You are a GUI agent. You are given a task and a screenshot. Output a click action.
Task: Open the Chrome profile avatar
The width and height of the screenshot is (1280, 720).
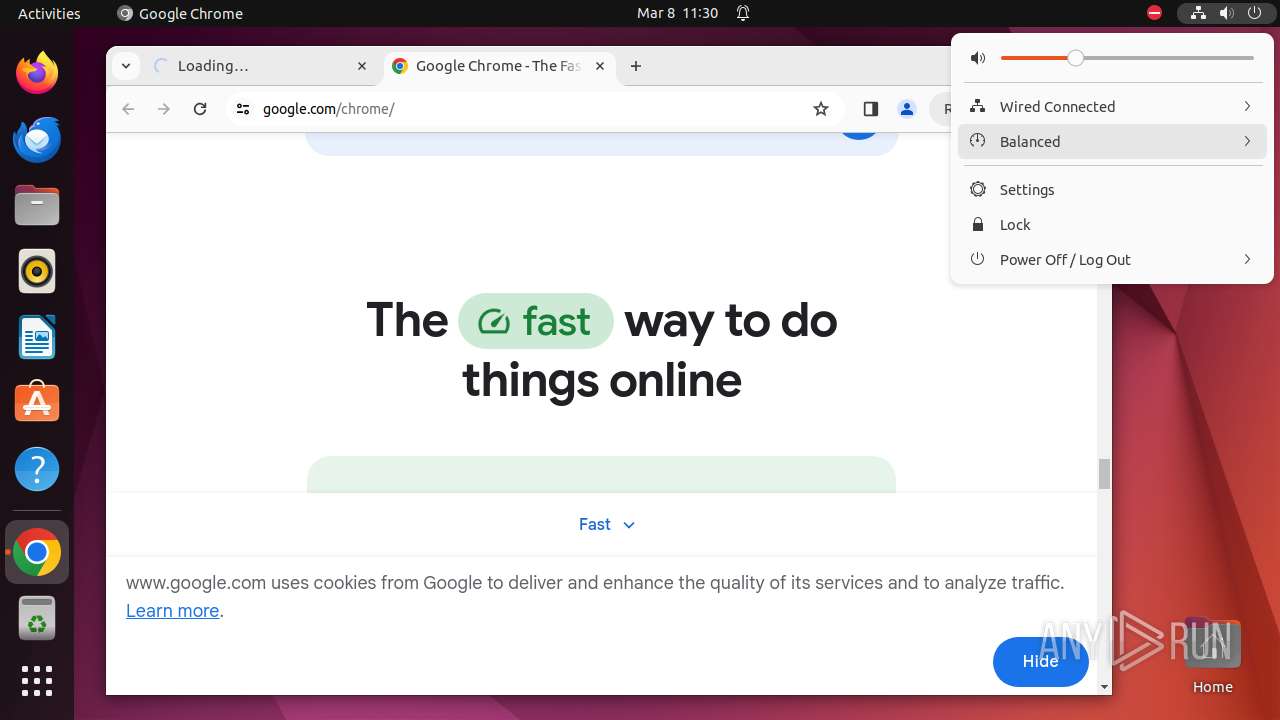(906, 109)
